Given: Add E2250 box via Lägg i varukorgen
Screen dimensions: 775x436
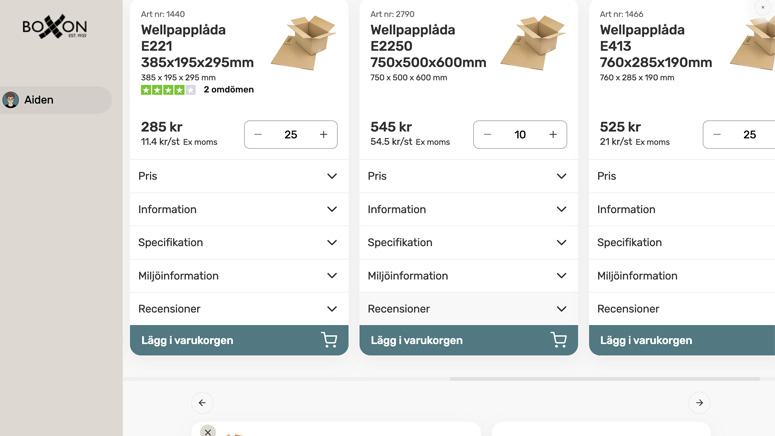Looking at the screenshot, I should (469, 340).
